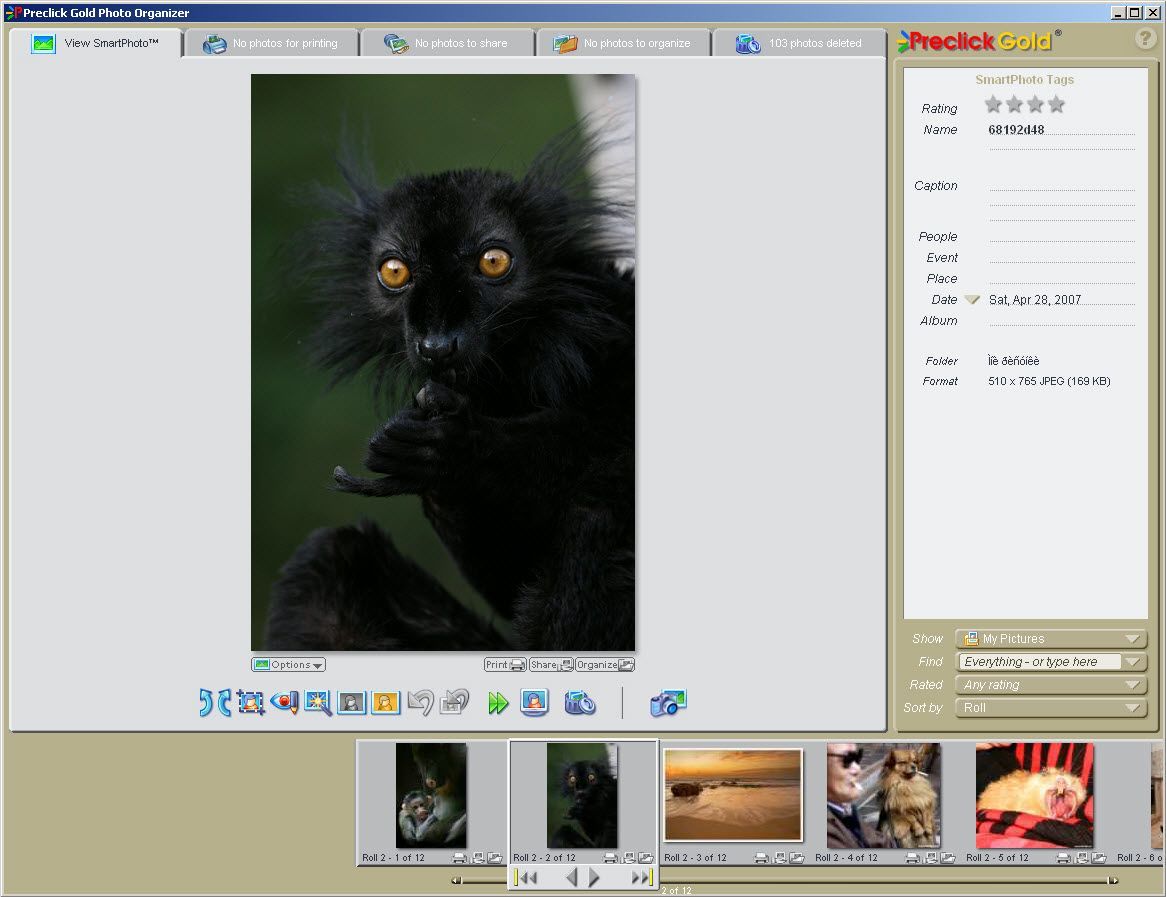
Task: Switch to the No photos to share tab
Action: 448,43
